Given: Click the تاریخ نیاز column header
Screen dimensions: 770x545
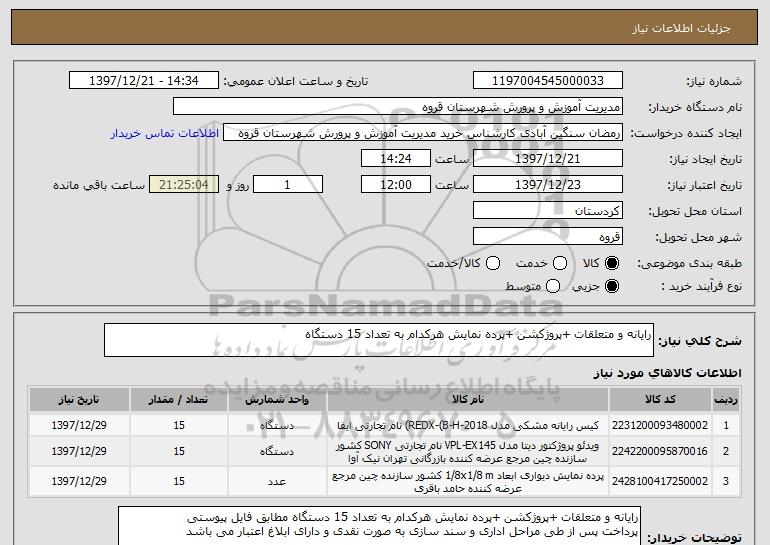Looking at the screenshot, I should (x=79, y=400).
